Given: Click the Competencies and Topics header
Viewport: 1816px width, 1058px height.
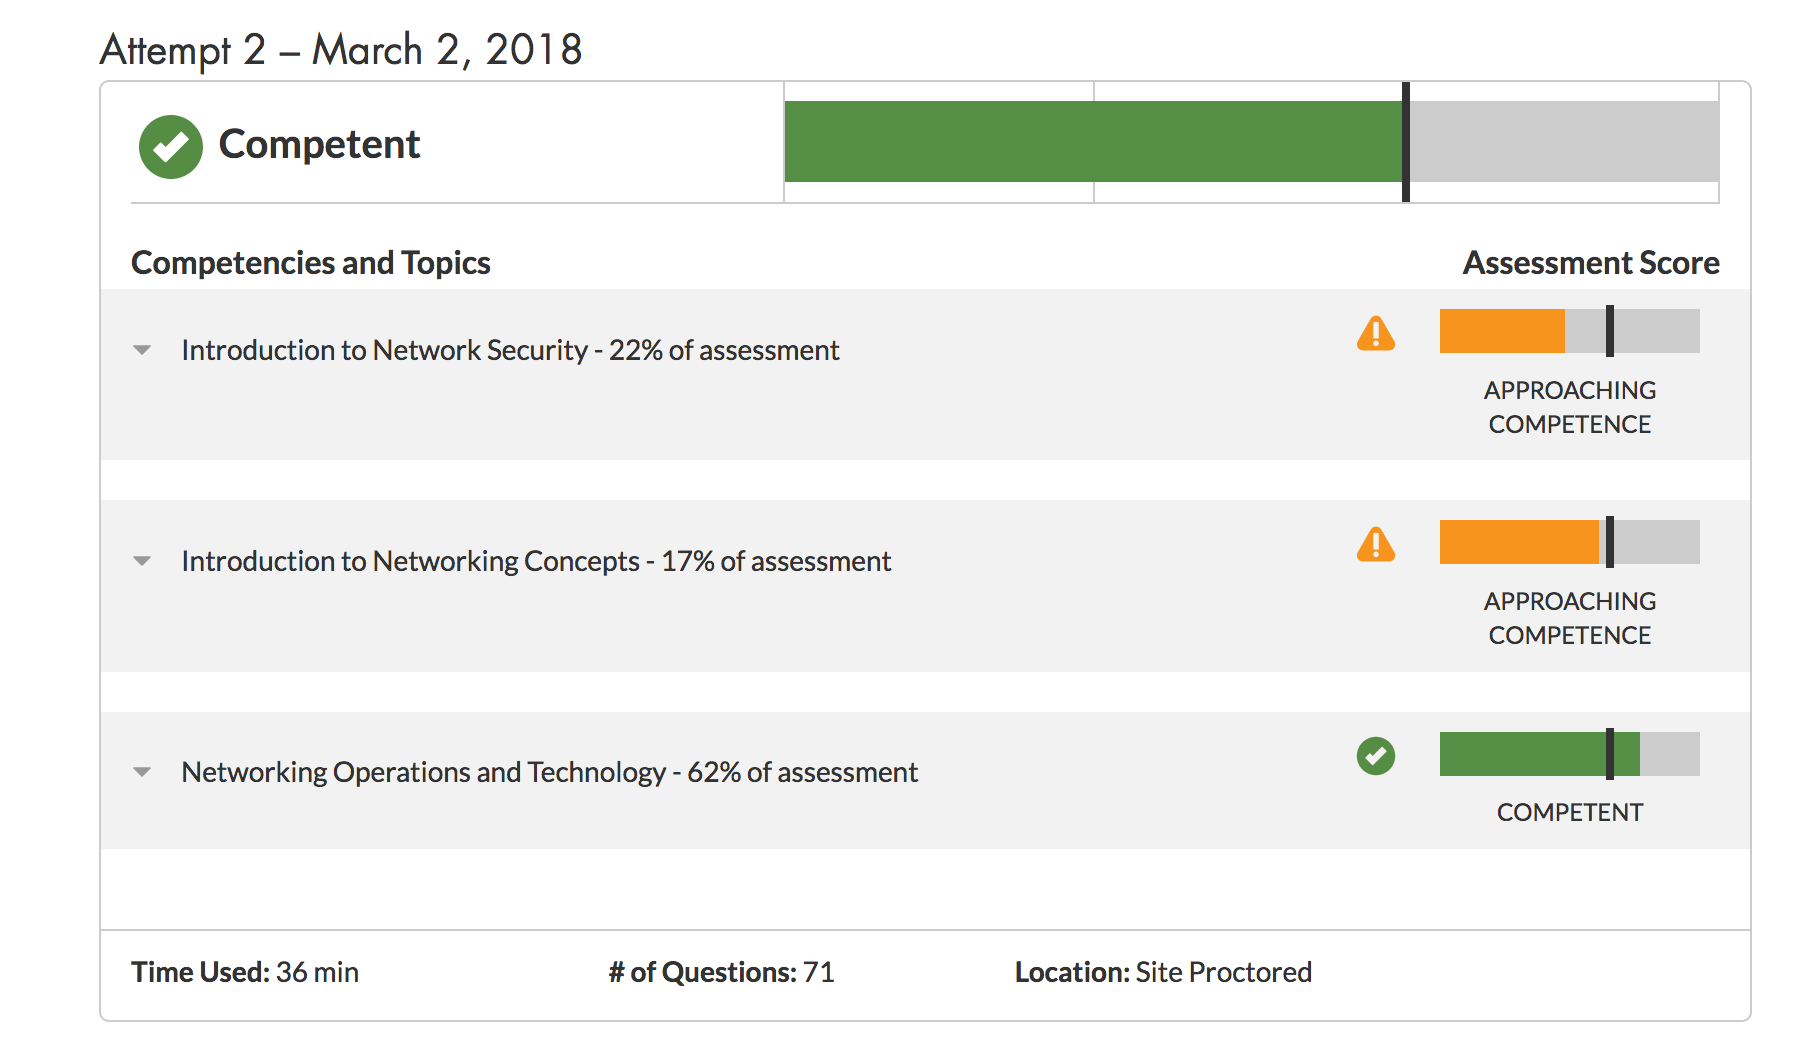Looking at the screenshot, I should pyautogui.click(x=311, y=263).
